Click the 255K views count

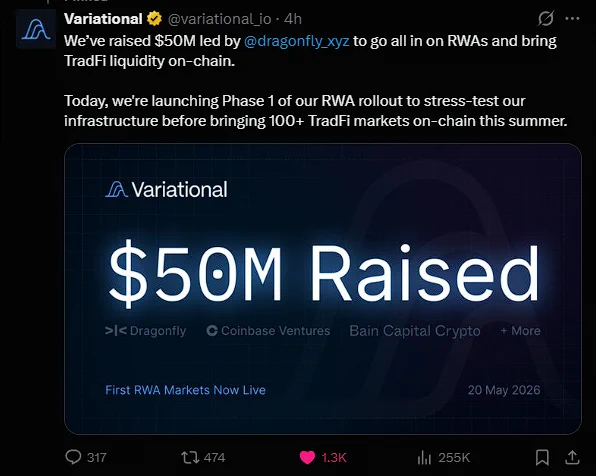tap(454, 457)
